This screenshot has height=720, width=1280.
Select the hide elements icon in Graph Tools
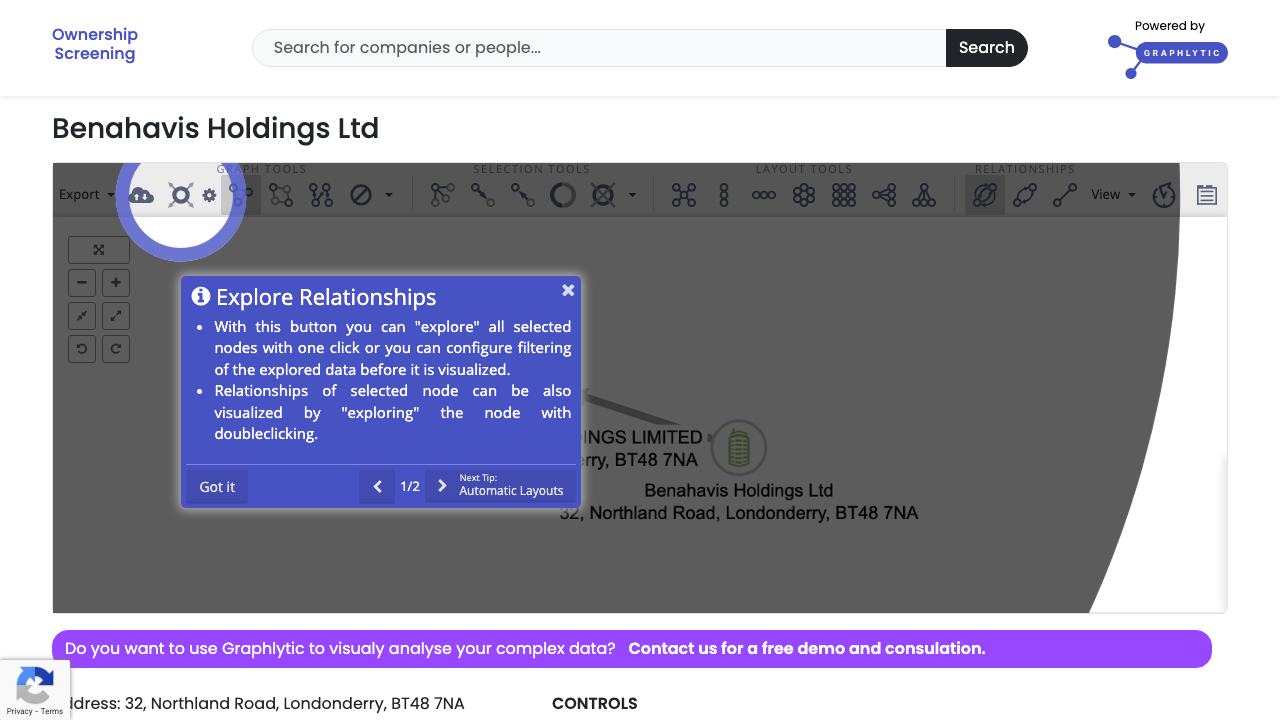(x=361, y=194)
